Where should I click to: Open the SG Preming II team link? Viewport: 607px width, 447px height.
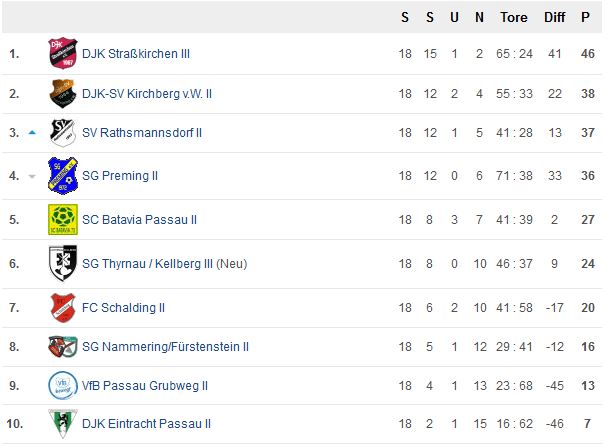click(x=120, y=176)
